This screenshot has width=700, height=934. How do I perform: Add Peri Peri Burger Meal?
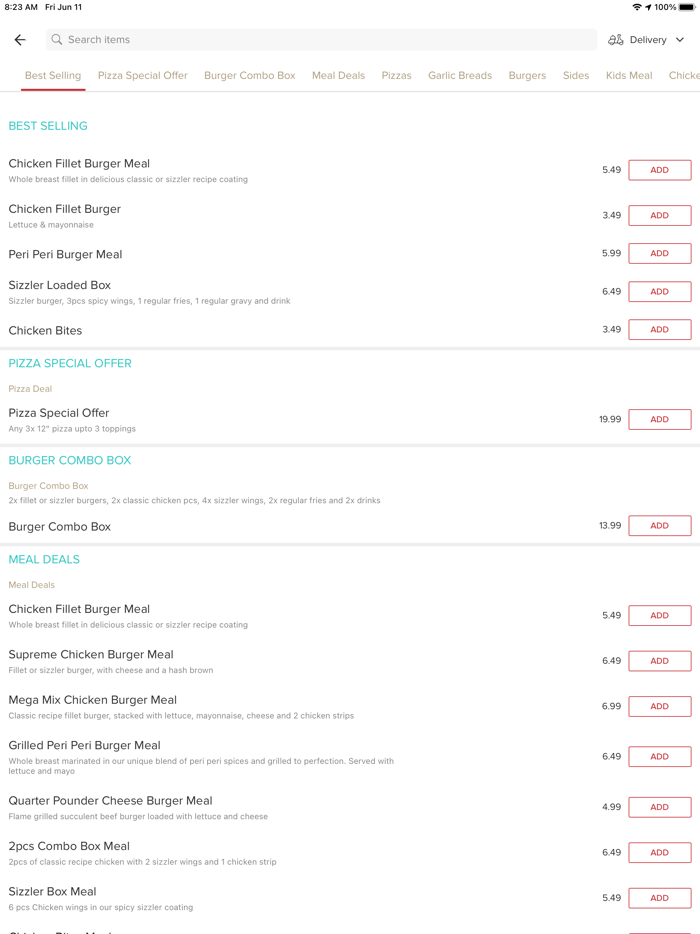[659, 254]
